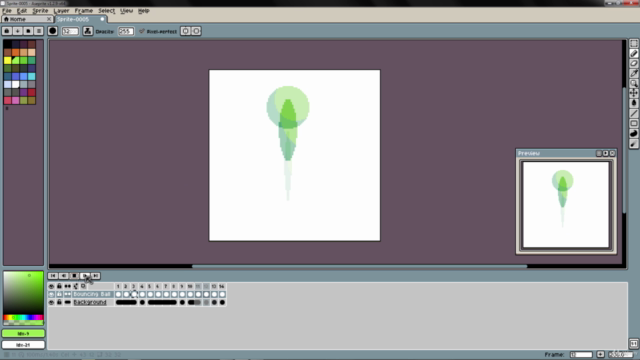The height and width of the screenshot is (360, 640).
Task: Select the Rectangle shape tool
Action: tap(633, 123)
